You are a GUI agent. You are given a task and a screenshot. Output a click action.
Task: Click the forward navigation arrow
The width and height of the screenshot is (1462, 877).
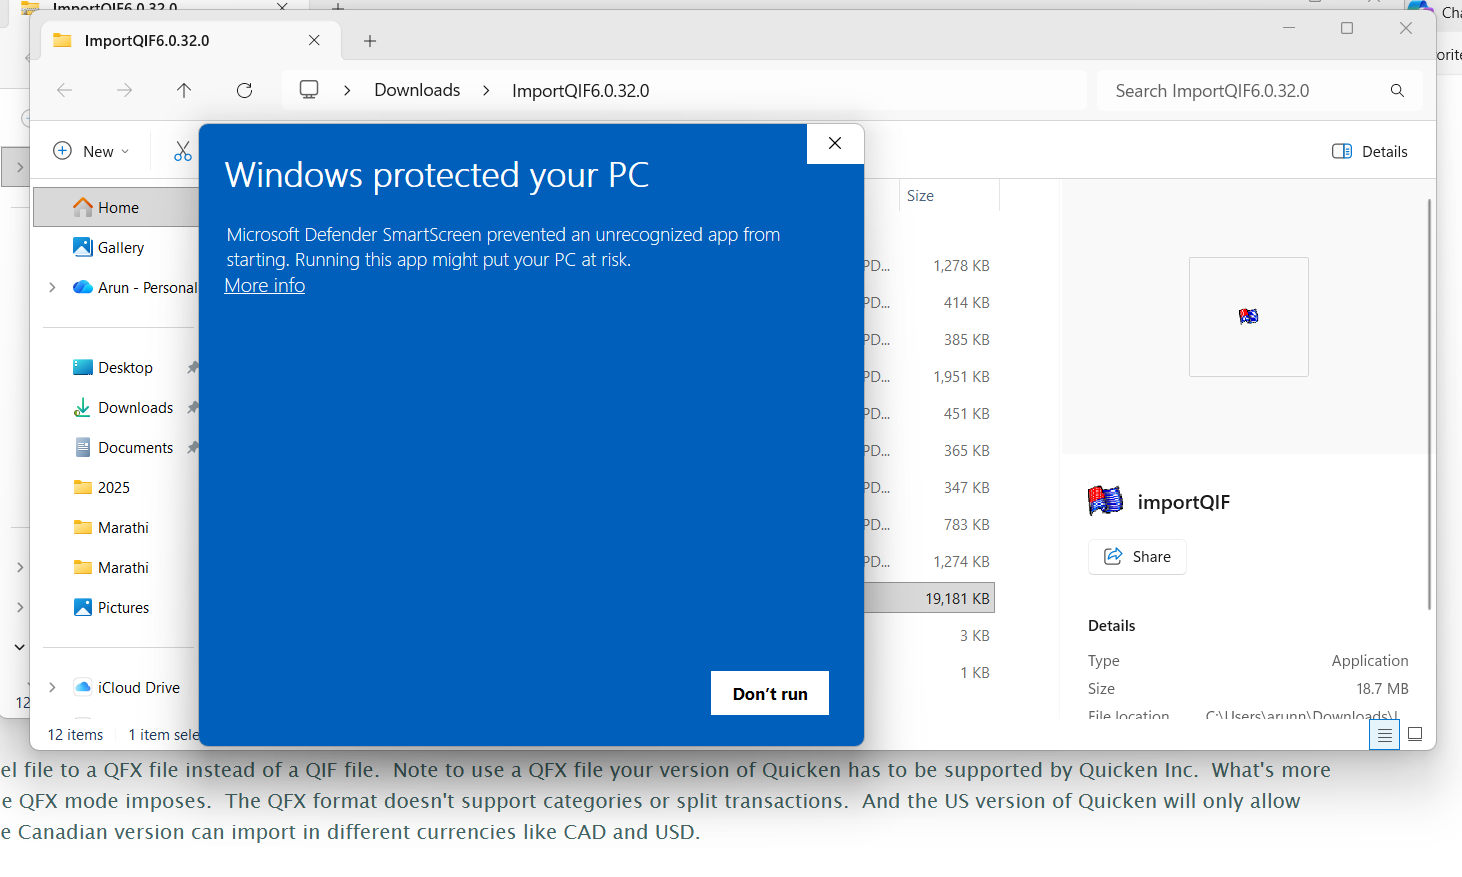[x=124, y=90]
